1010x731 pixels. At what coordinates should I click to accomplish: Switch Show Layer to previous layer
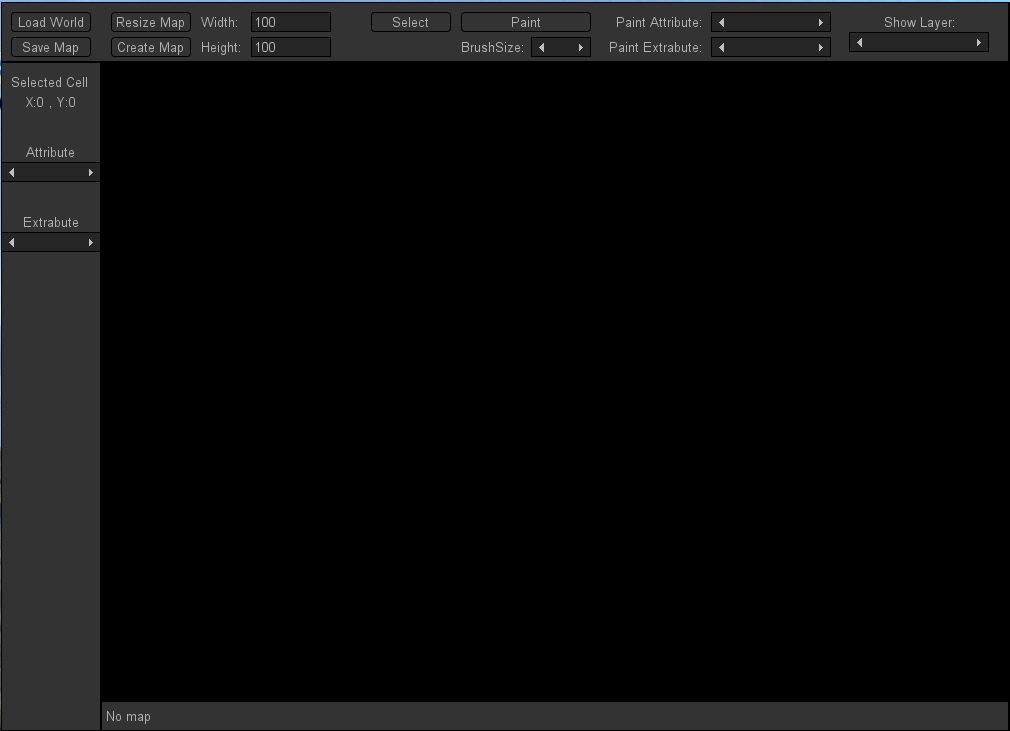point(859,42)
